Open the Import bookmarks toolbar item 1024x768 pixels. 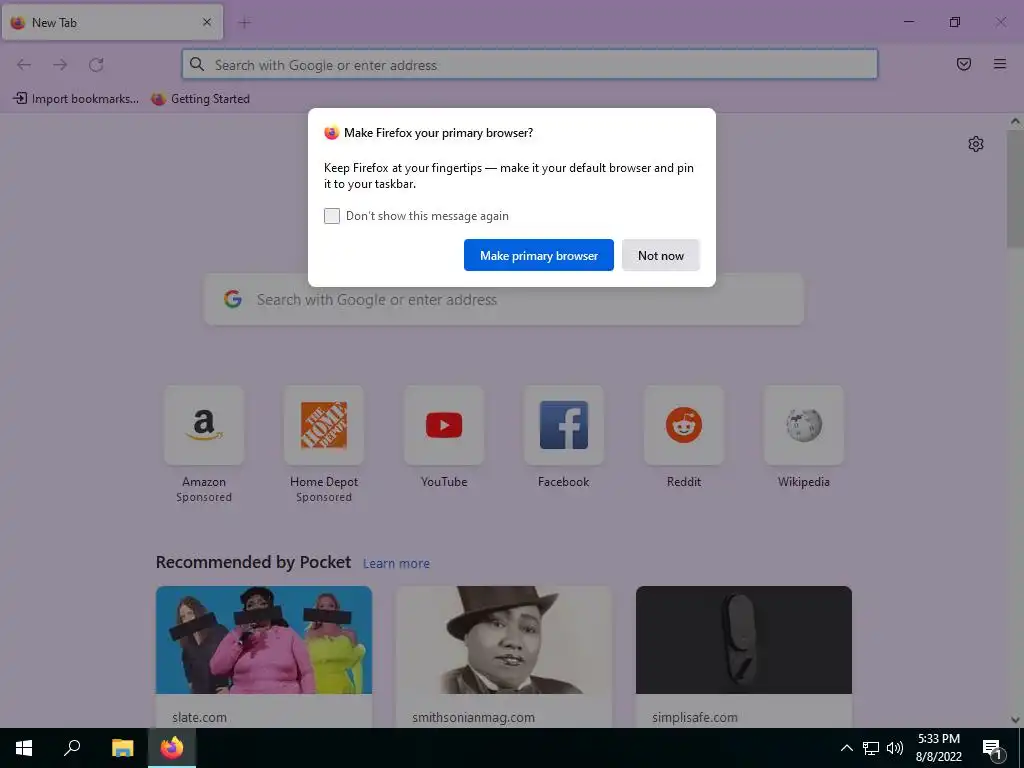coord(76,99)
